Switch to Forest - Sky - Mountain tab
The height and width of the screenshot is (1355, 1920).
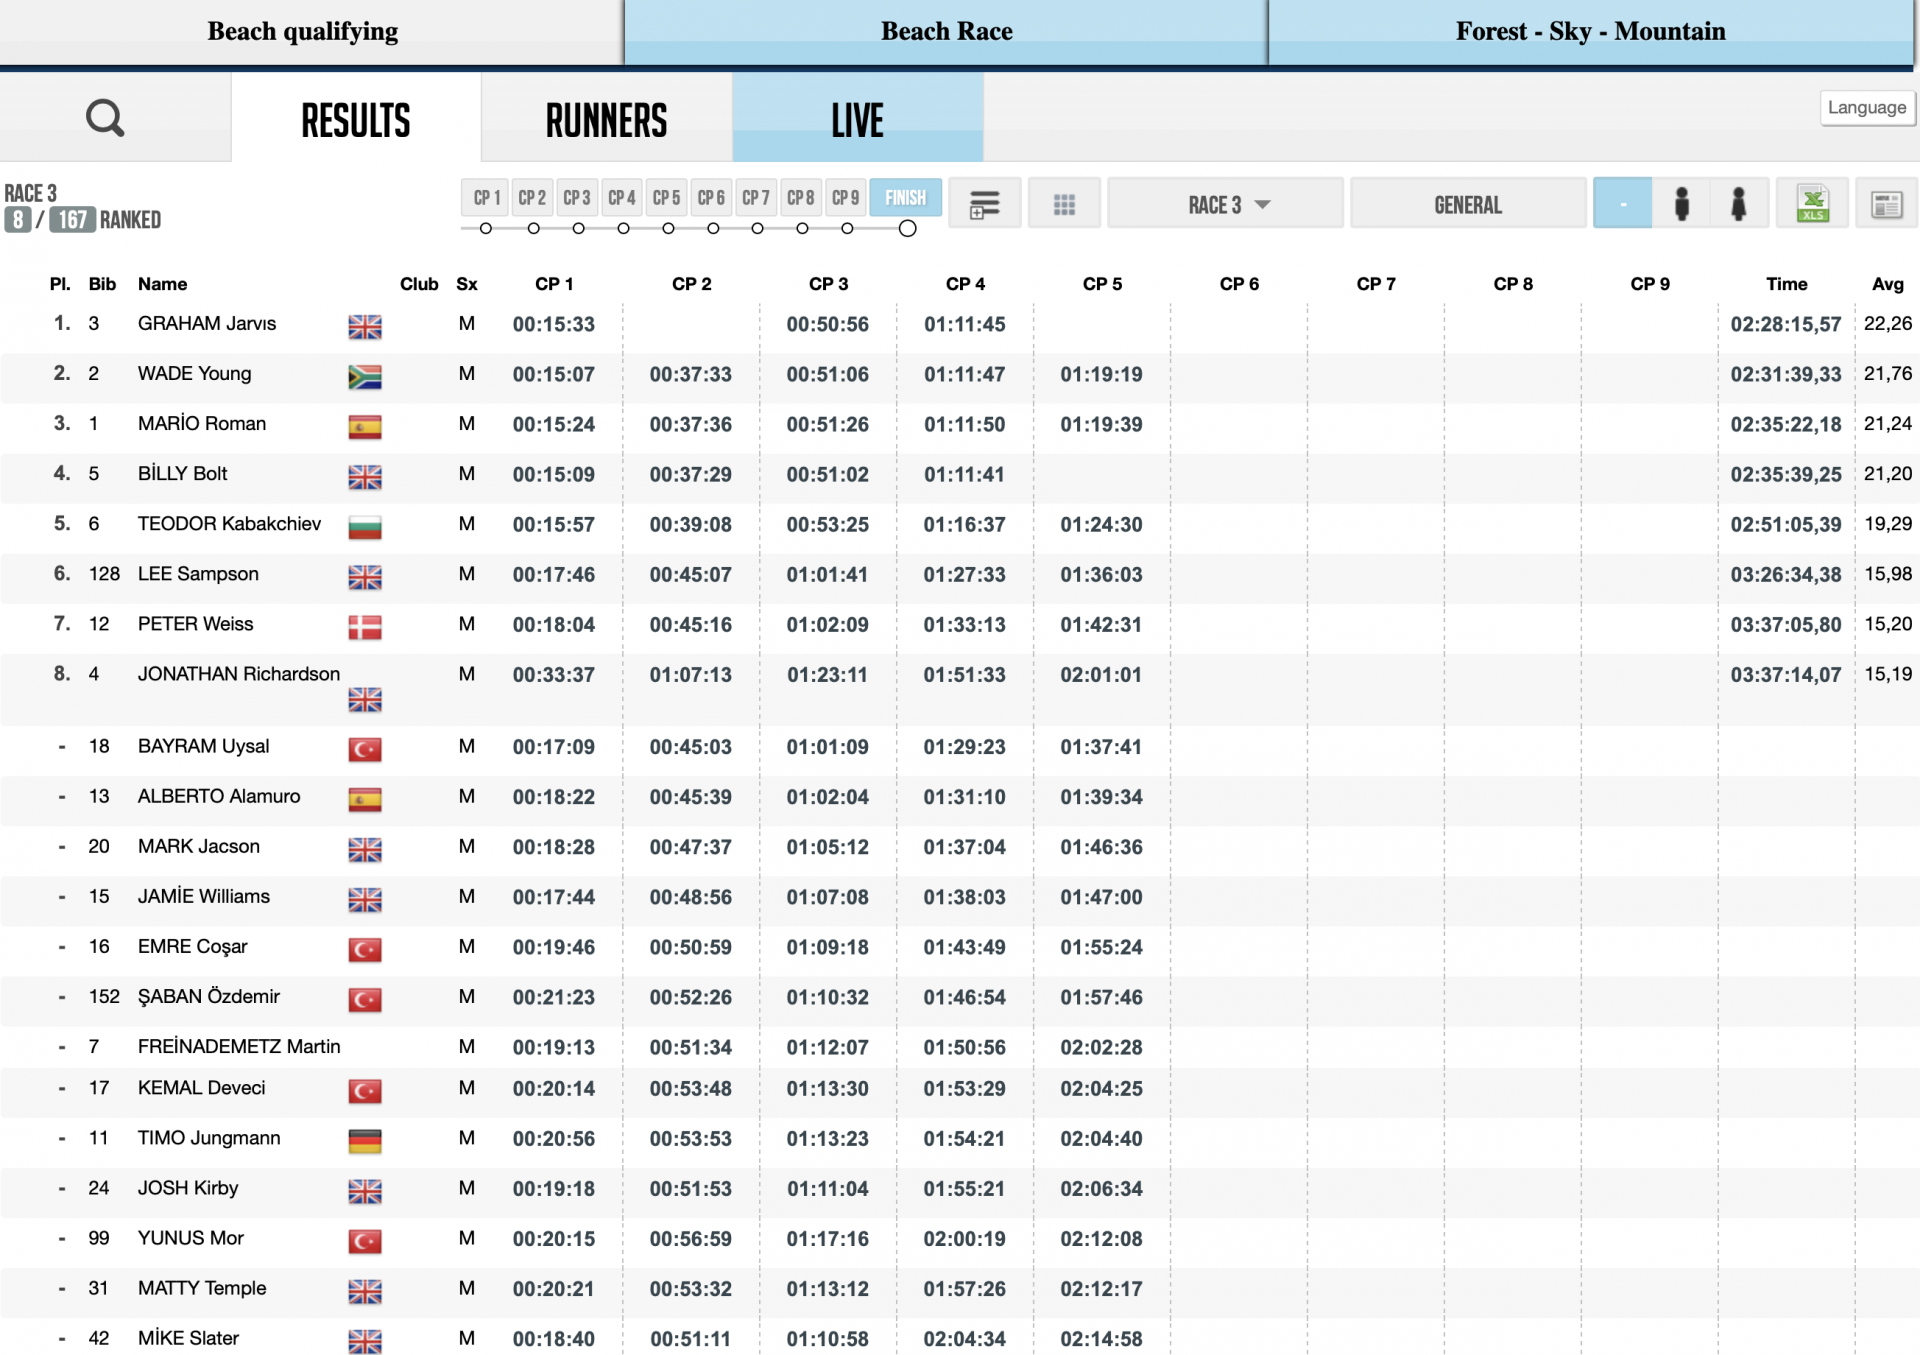tap(1590, 32)
